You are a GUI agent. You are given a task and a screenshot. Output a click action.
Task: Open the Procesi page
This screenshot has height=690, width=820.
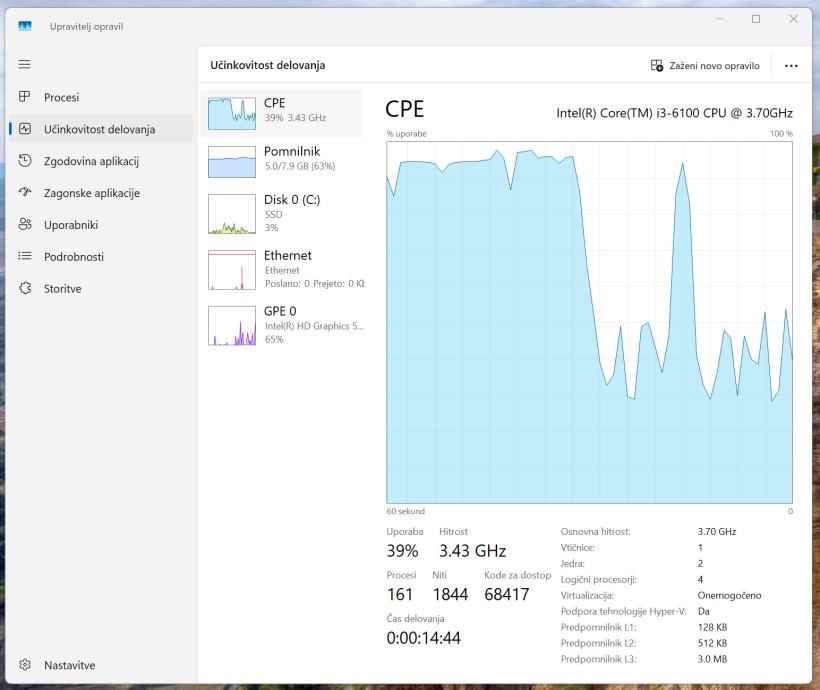101,97
